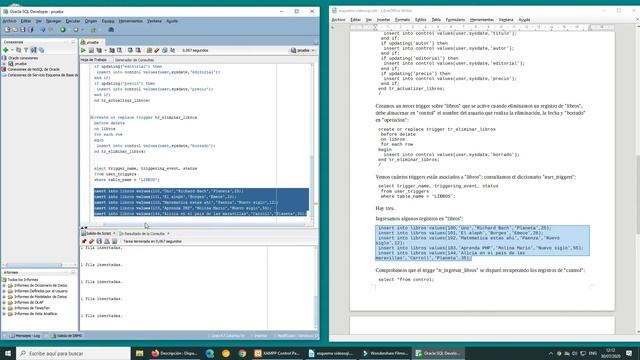Screen dimensions: 640x360
Task: Open XAMPP Control Panel taskbar button
Action: coord(277,353)
